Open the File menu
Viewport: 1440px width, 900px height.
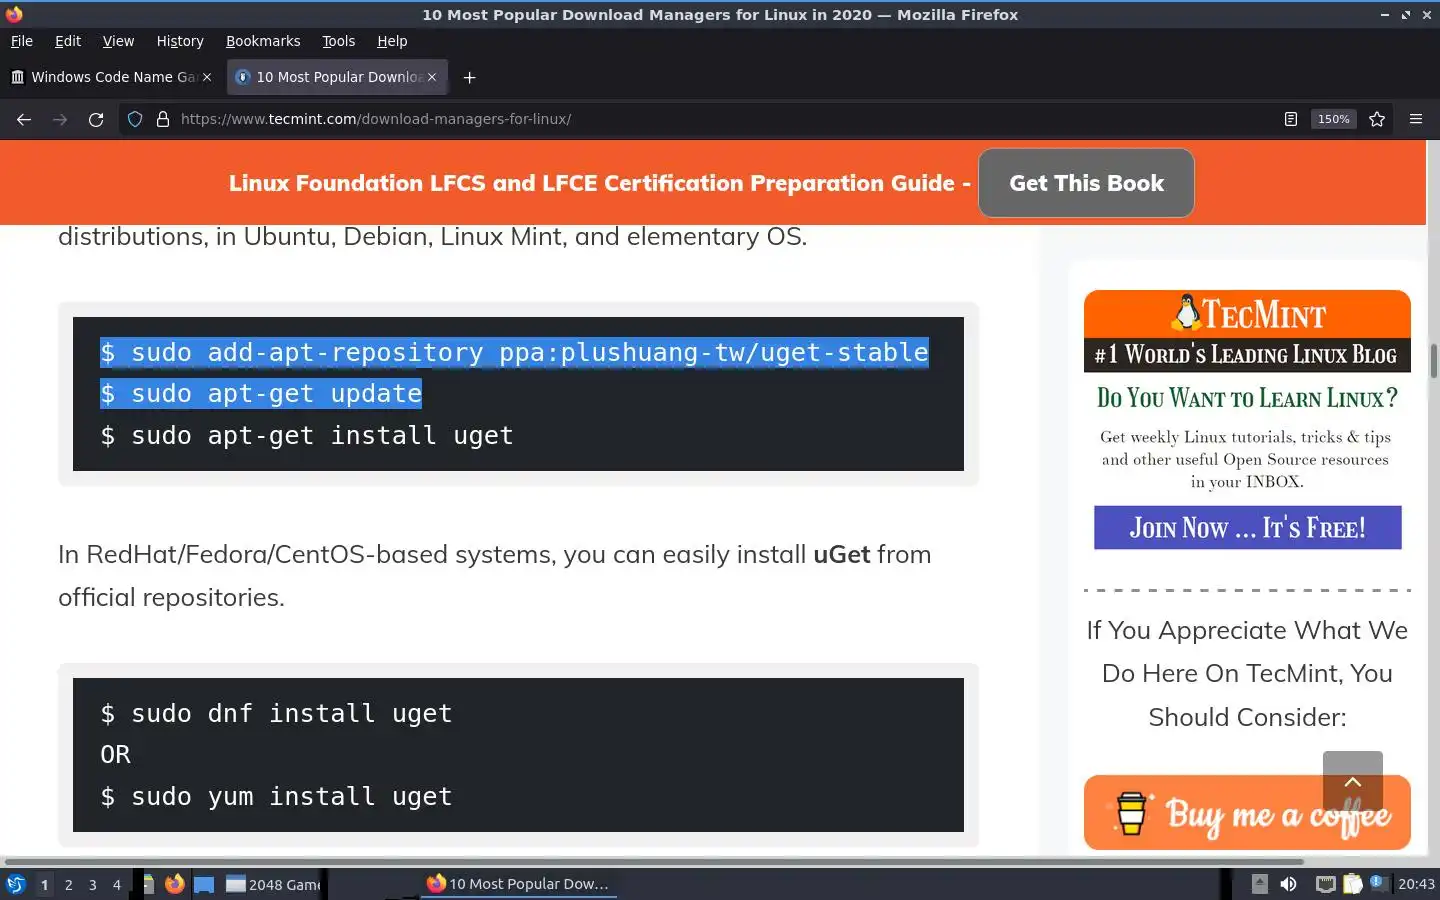pos(21,41)
